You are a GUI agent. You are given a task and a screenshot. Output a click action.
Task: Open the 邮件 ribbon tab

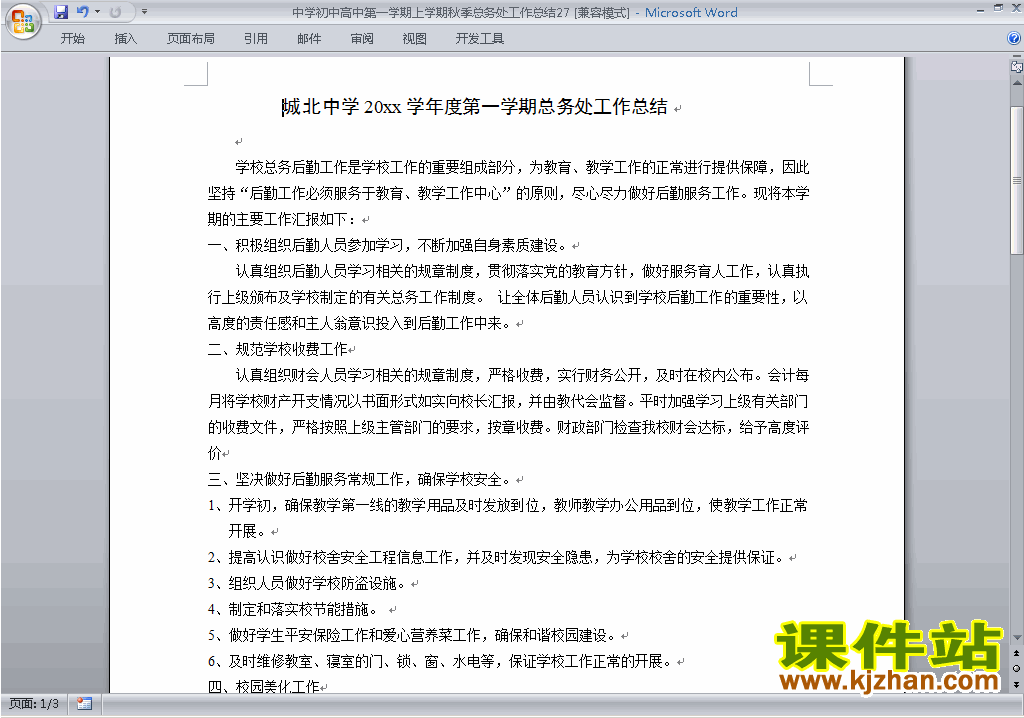[309, 39]
